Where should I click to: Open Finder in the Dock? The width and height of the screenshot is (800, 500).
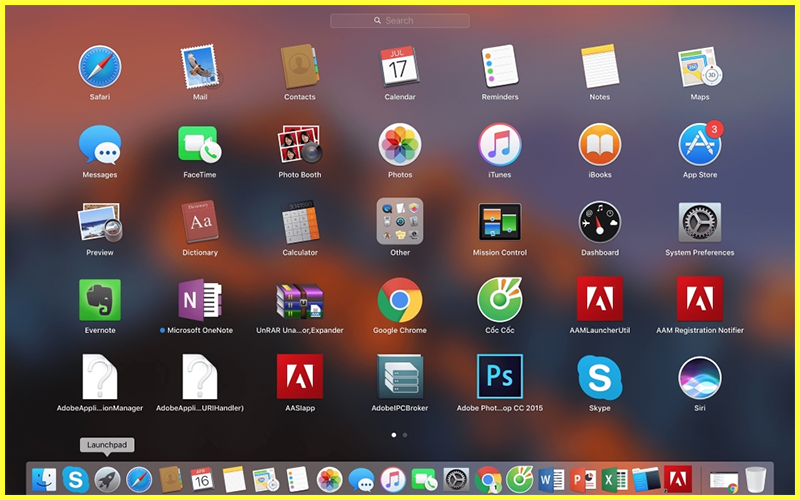pos(44,480)
